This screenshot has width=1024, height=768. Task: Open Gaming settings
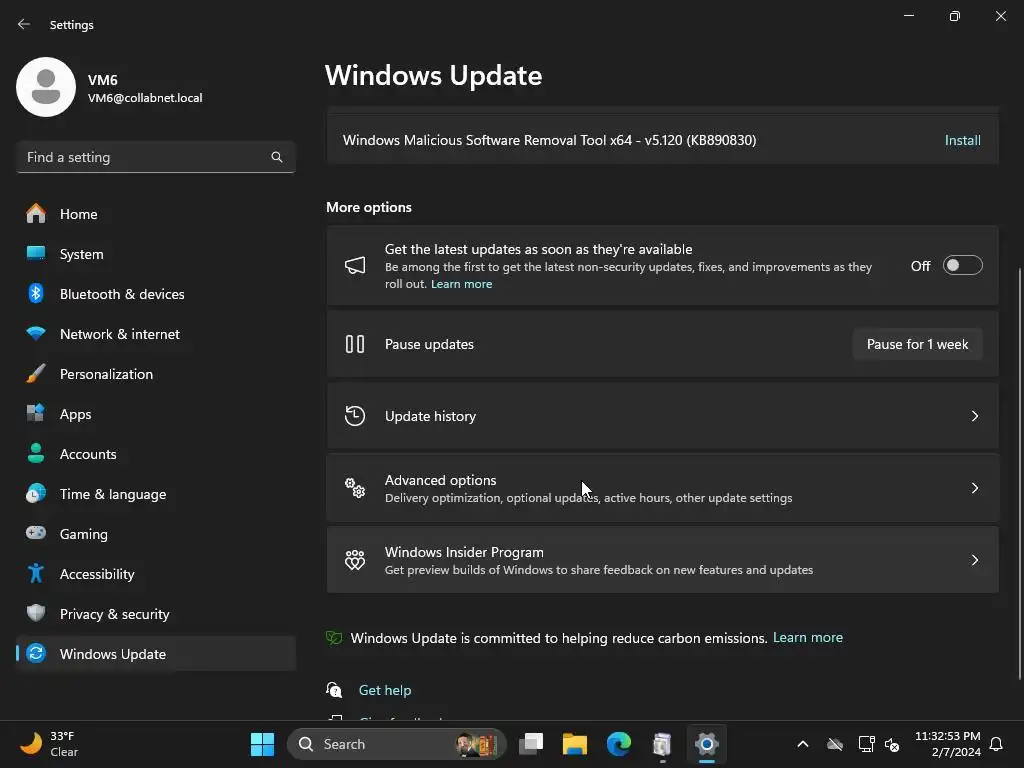[155, 534]
